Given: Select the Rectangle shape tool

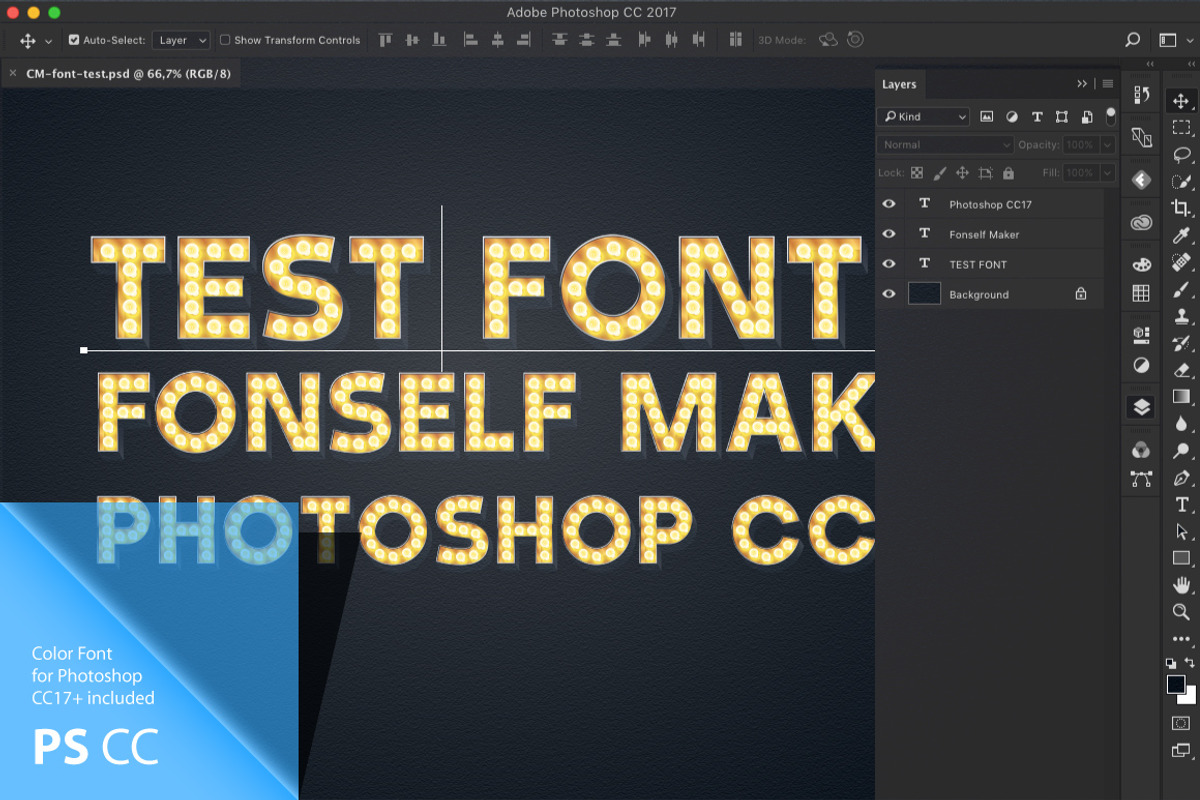Looking at the screenshot, I should click(x=1181, y=558).
